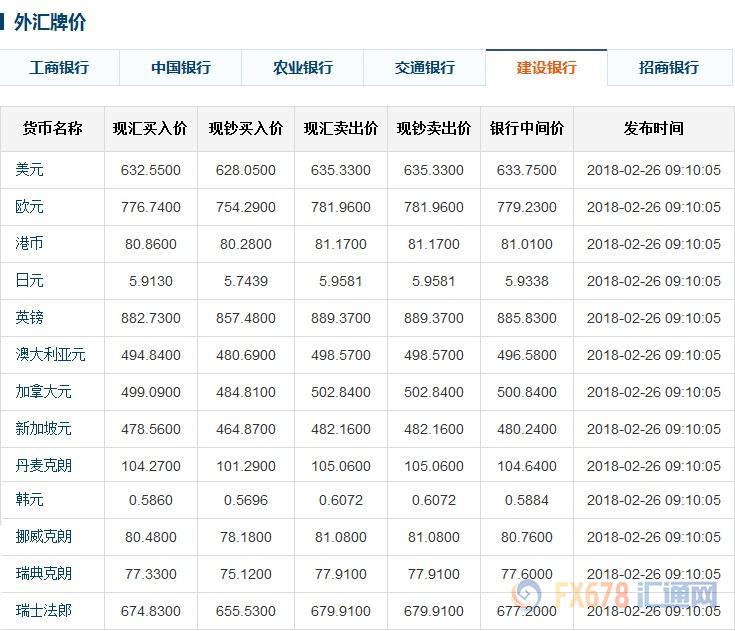The width and height of the screenshot is (735, 631).
Task: Open the 加拿大元 currency link
Action: (x=44, y=391)
